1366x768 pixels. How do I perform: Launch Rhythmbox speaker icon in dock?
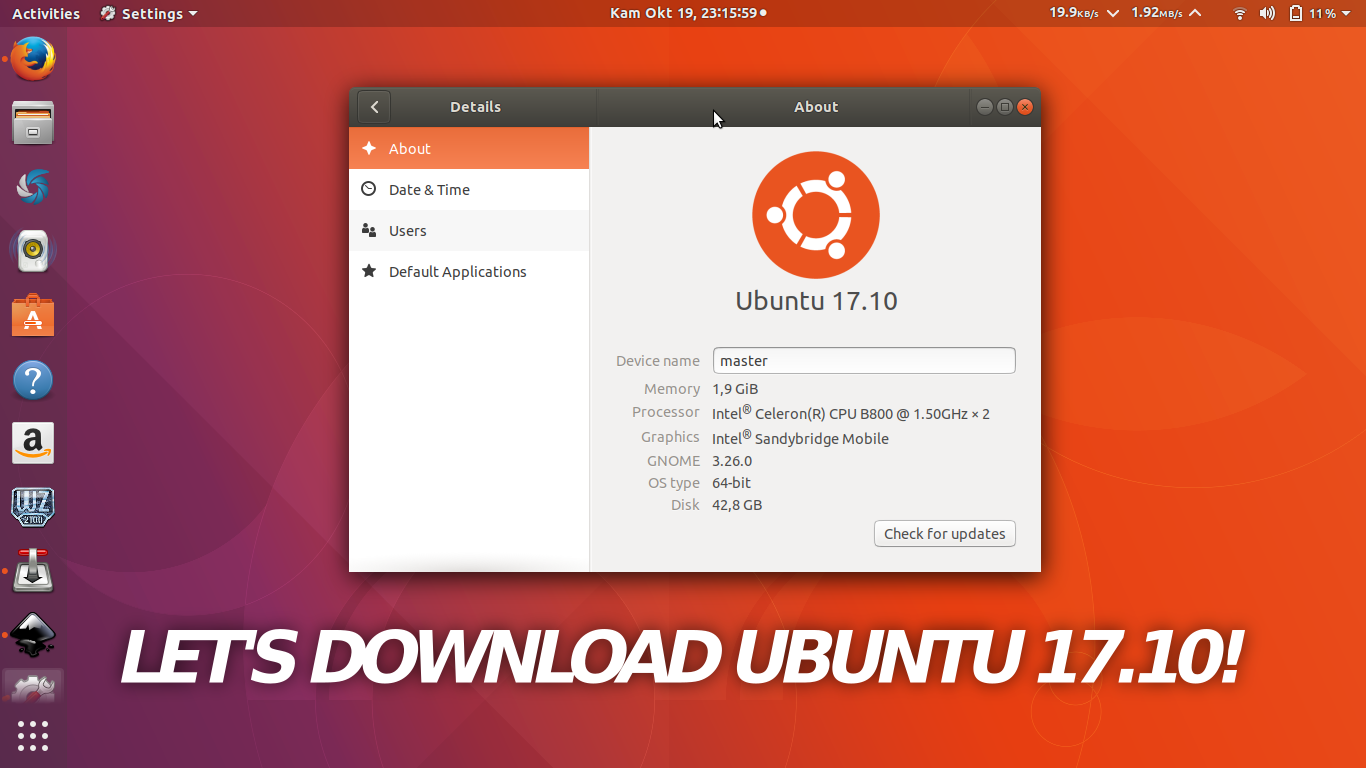point(33,251)
